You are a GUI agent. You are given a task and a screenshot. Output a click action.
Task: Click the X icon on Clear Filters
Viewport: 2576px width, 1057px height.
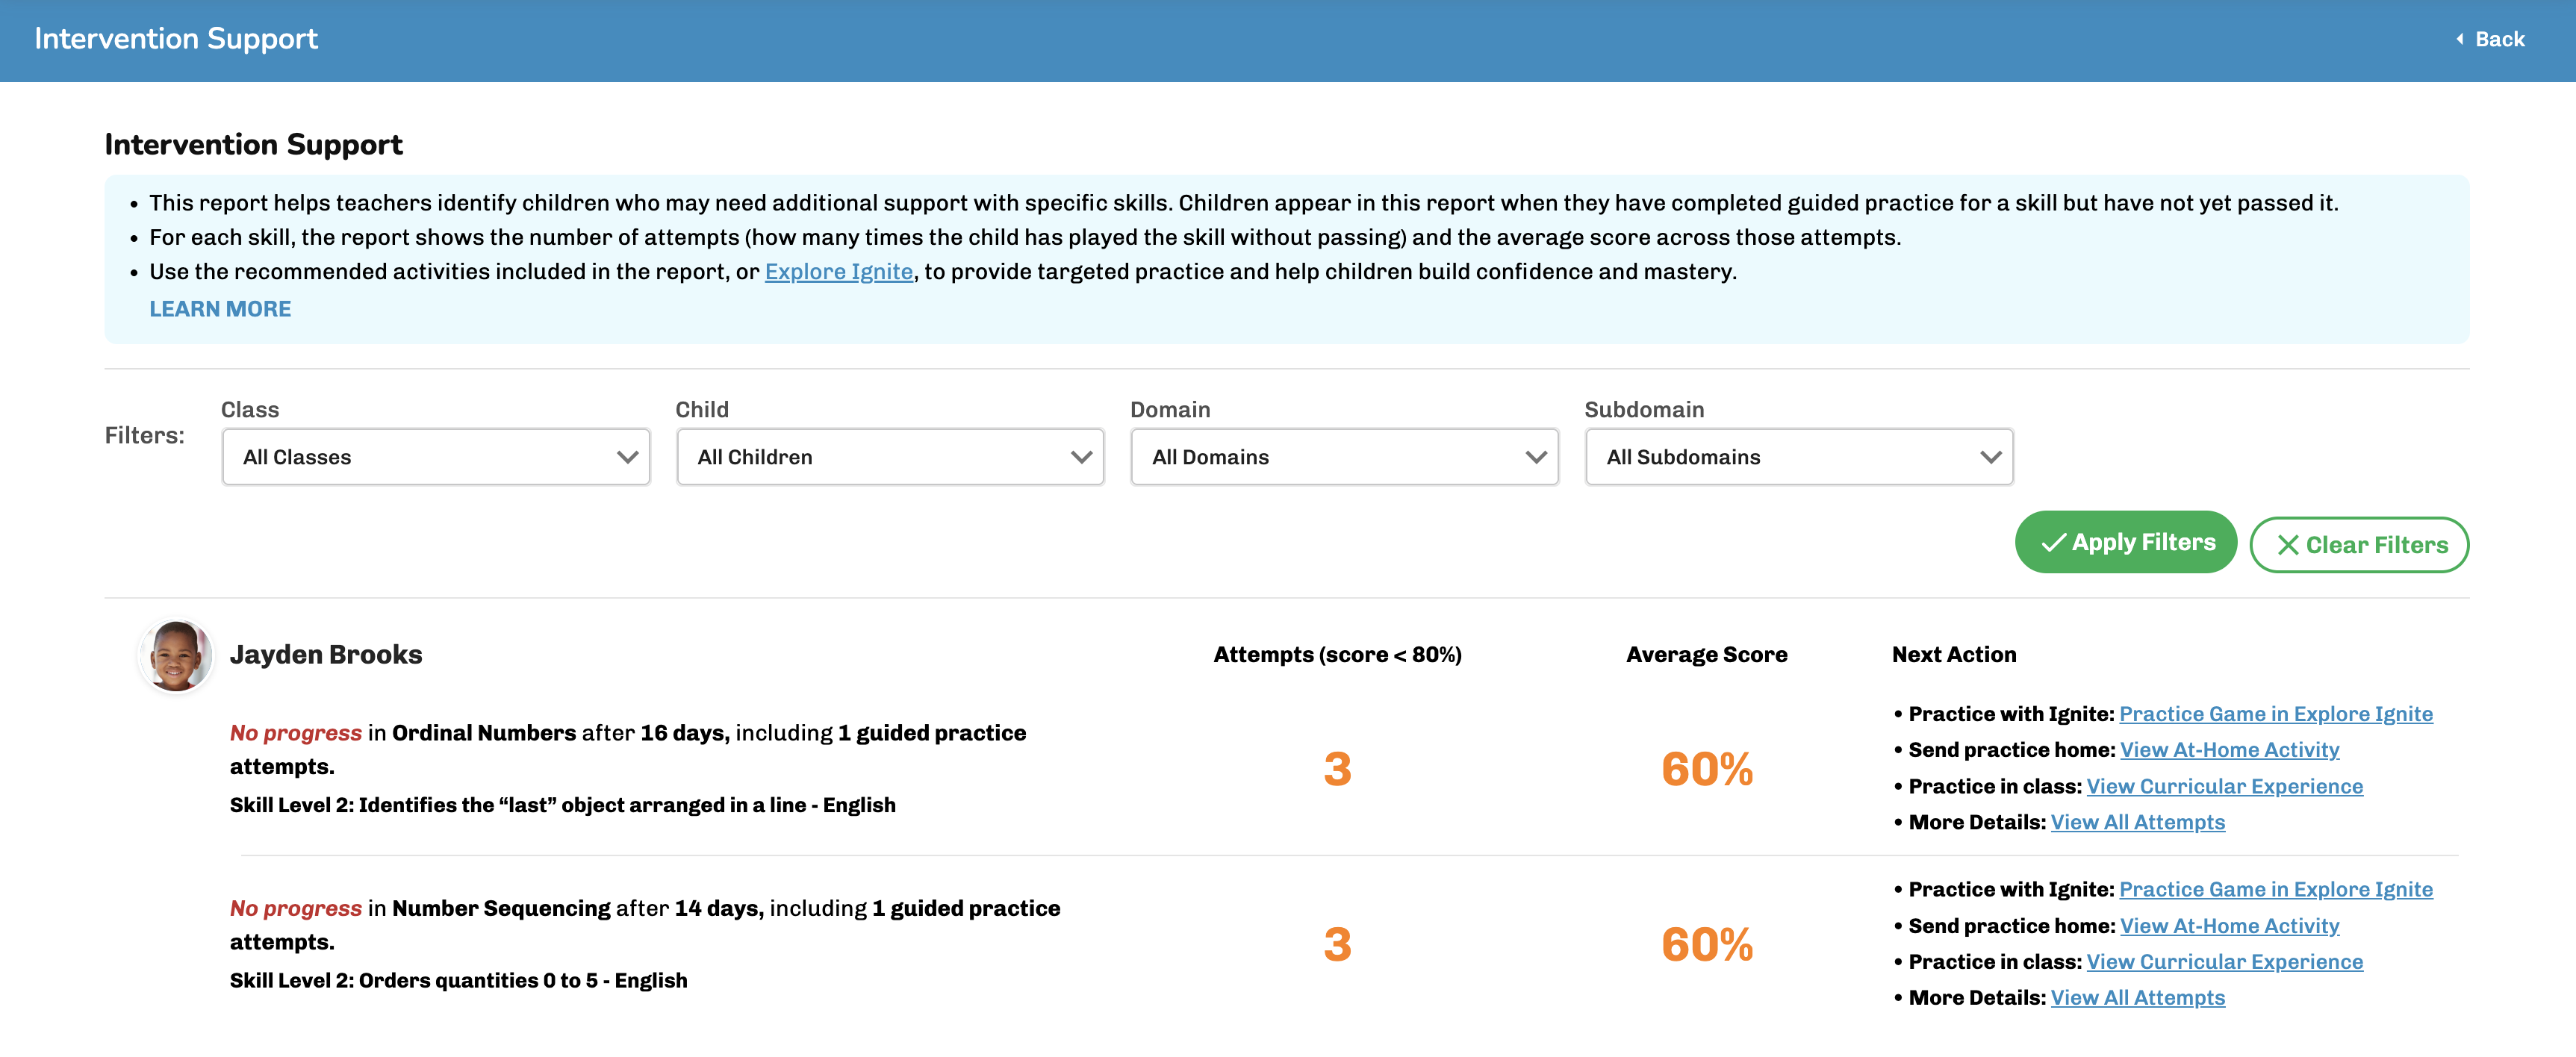click(2288, 545)
